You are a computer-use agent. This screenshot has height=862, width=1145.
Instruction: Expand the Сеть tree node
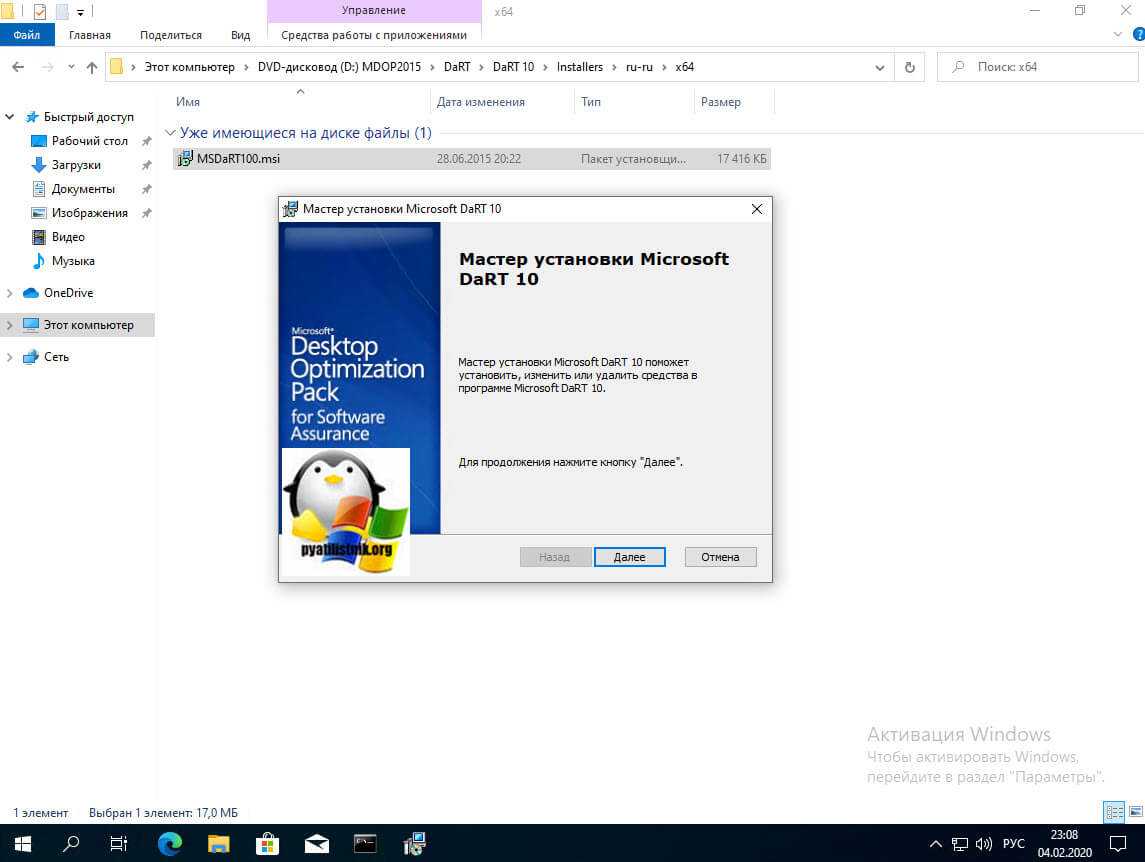(x=10, y=357)
